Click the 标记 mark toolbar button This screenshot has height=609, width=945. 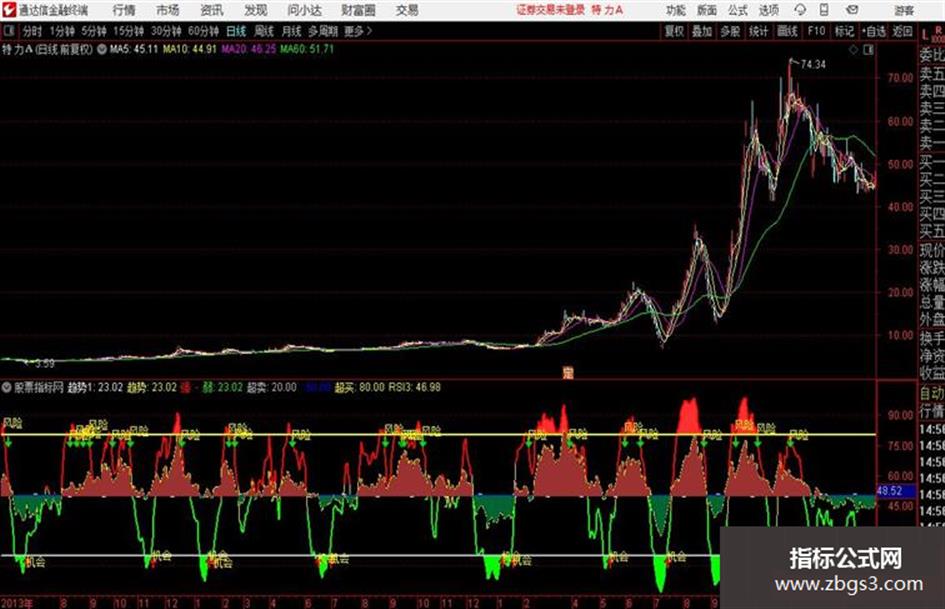pos(844,31)
